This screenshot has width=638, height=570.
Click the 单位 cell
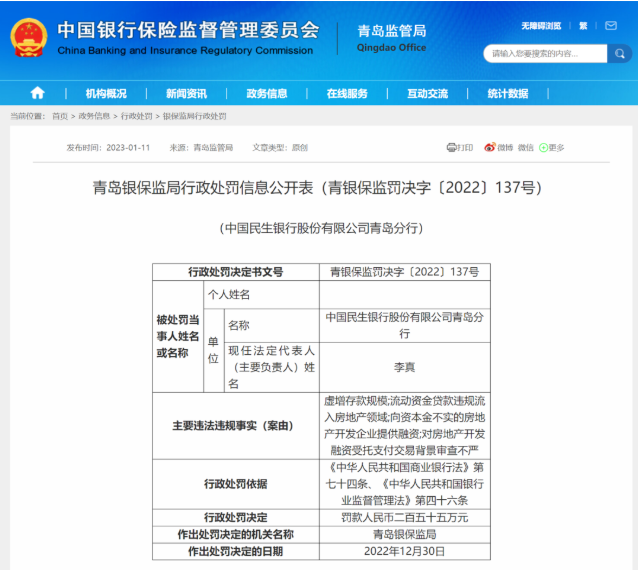214,350
